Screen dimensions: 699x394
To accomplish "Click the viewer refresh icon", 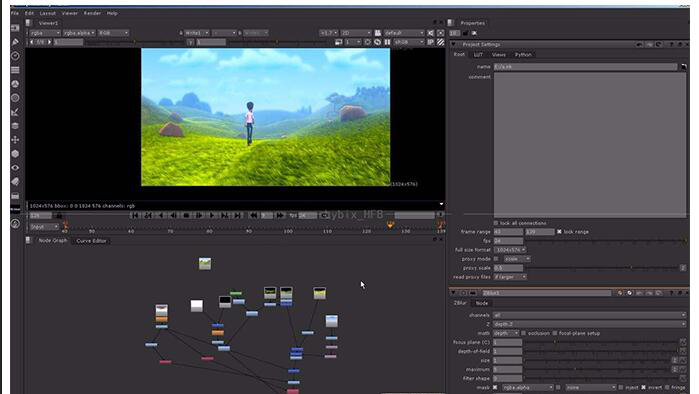I will click(x=377, y=42).
